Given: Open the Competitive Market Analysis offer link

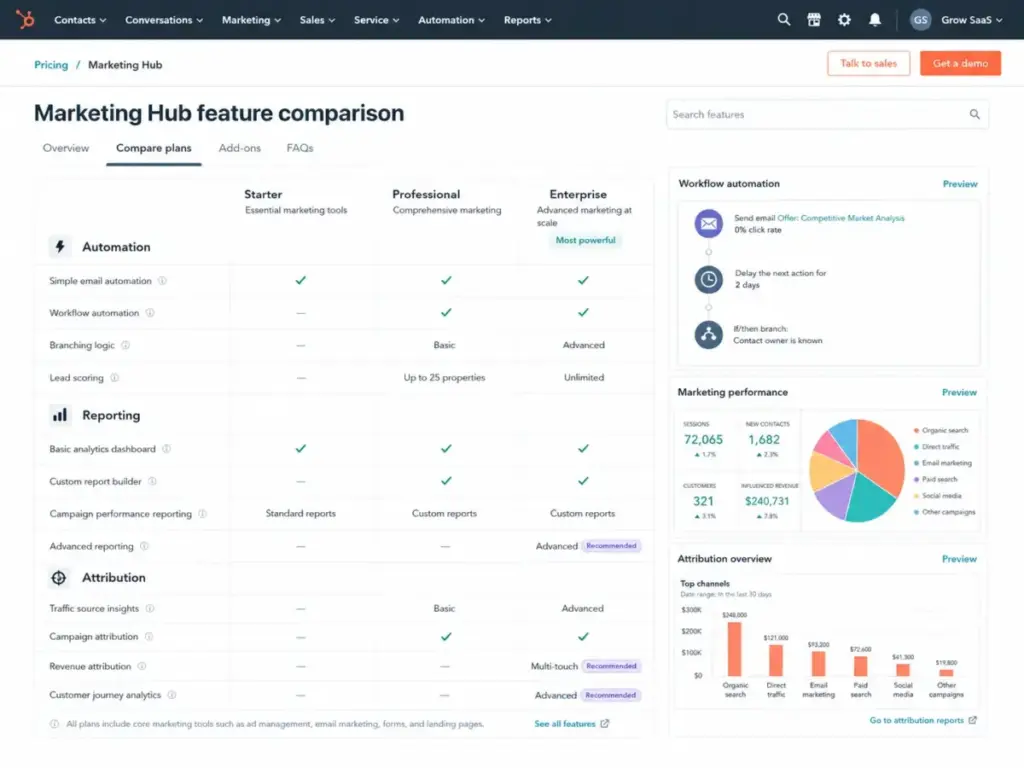Looking at the screenshot, I should click(841, 218).
